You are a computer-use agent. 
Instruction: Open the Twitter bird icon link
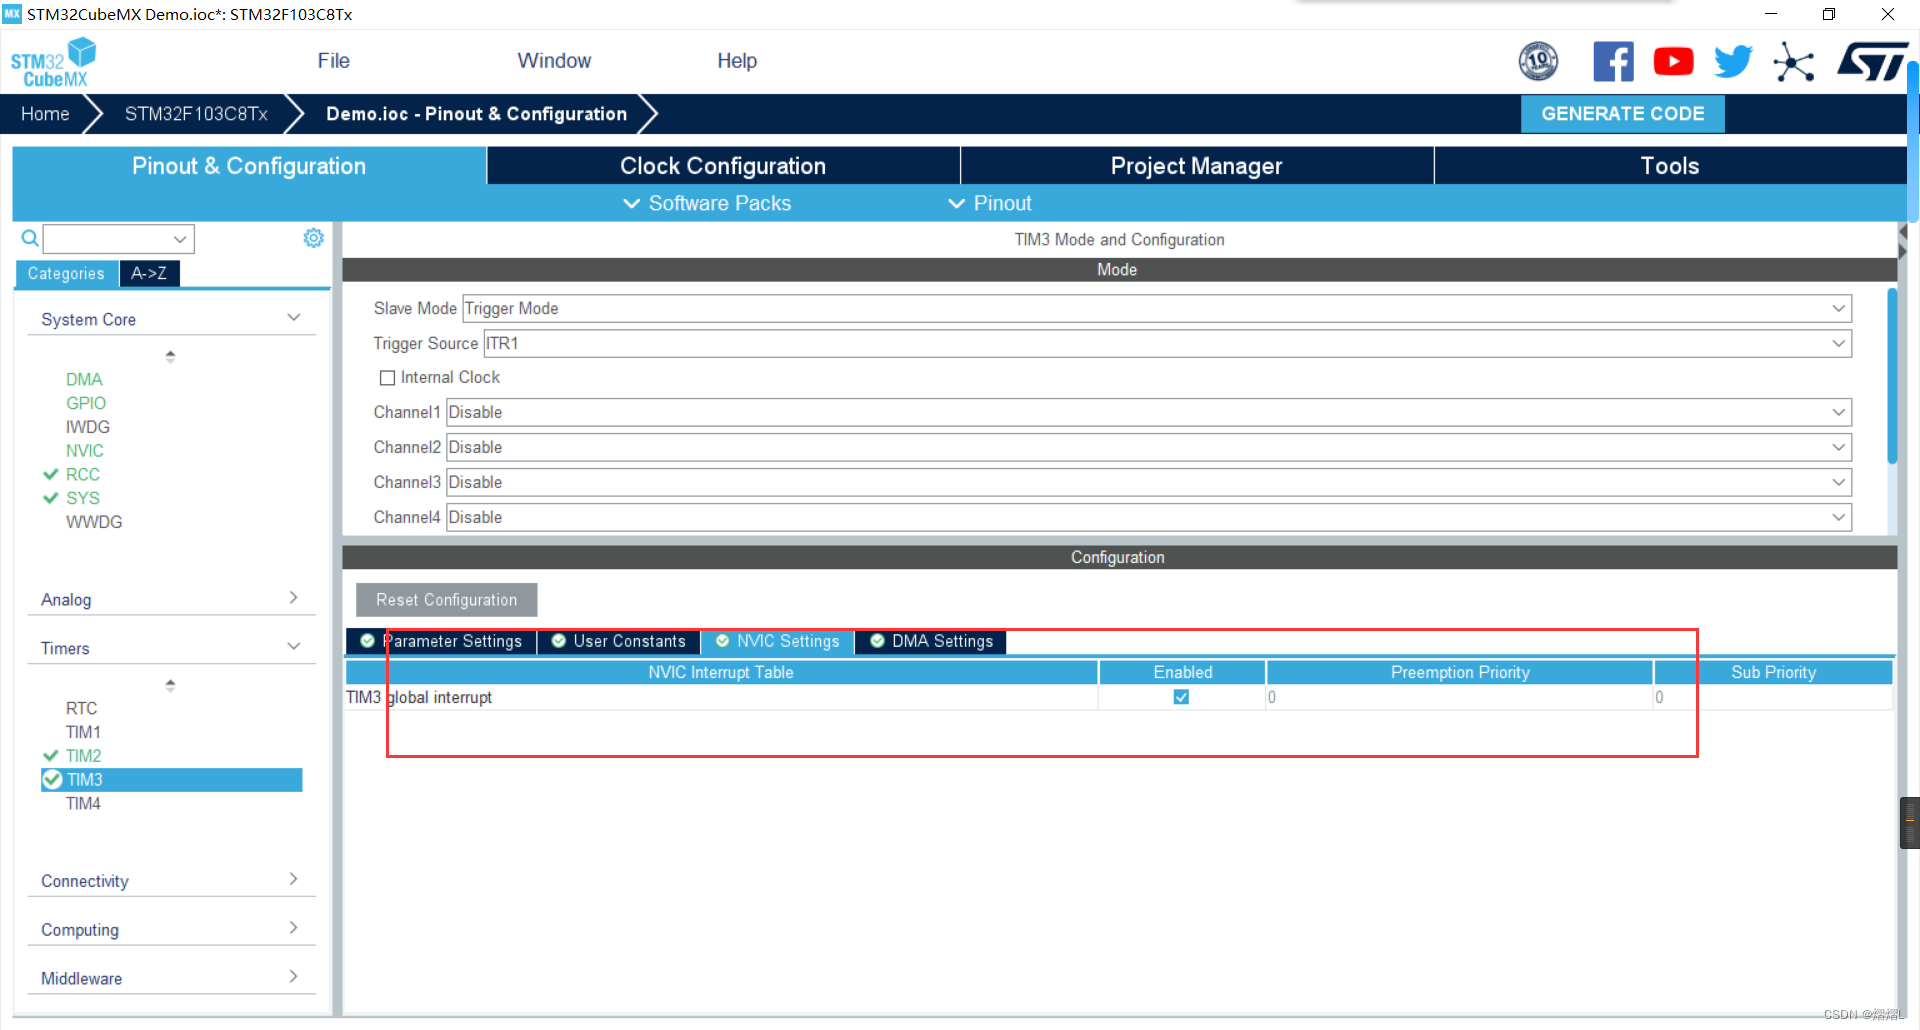1733,62
